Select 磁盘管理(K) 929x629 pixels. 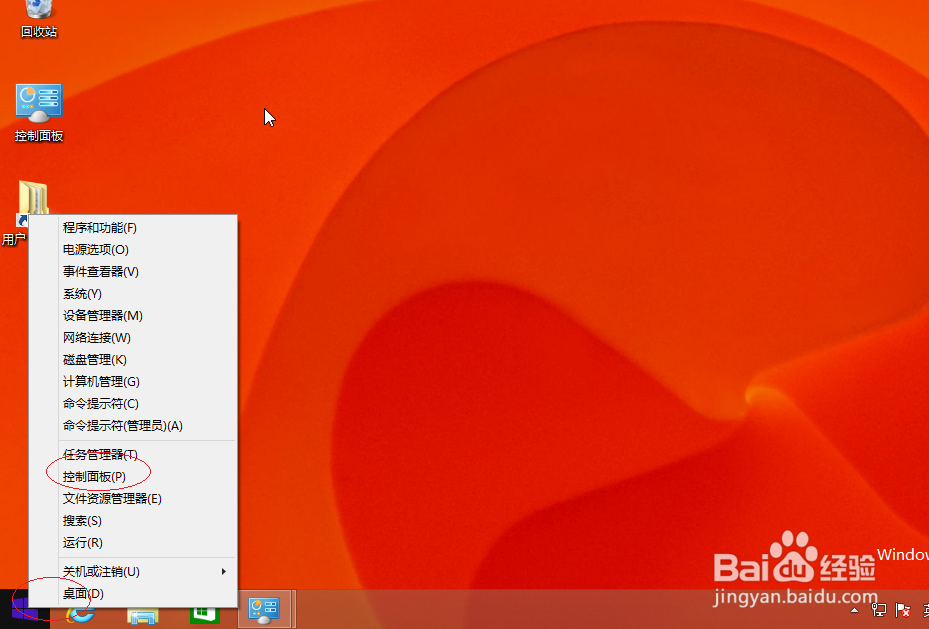click(133, 360)
